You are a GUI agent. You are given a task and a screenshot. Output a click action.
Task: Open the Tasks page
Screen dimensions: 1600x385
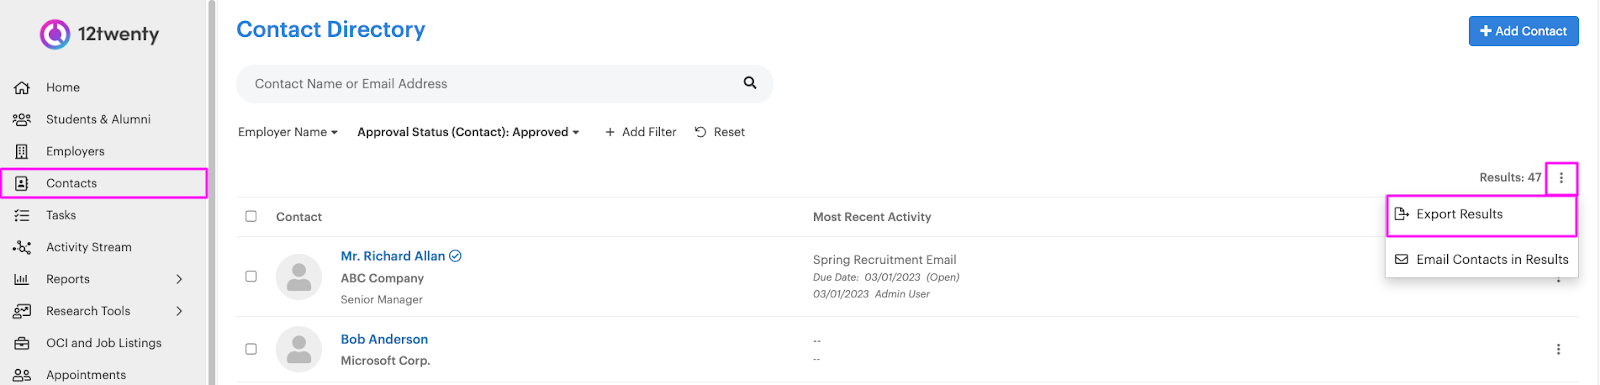coord(61,216)
